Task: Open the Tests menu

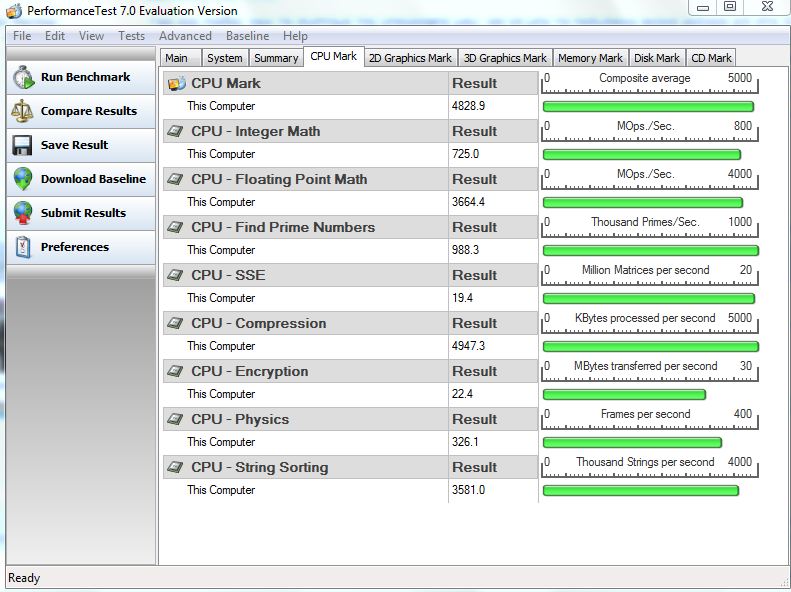Action: [x=132, y=36]
